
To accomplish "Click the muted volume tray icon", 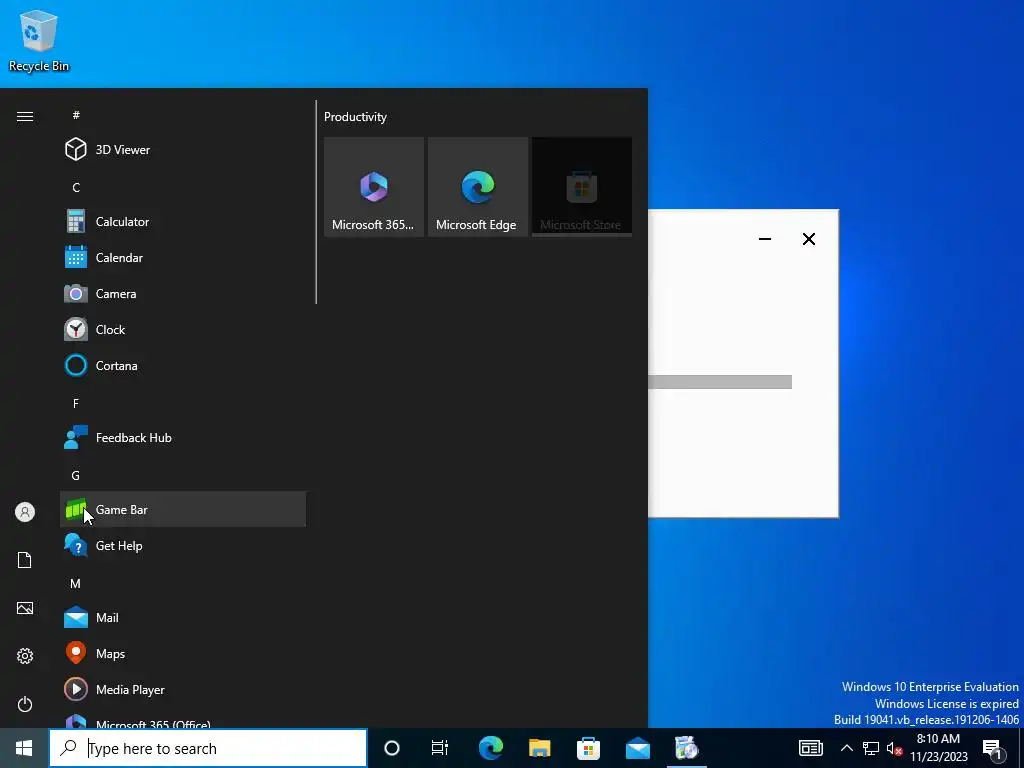I will tap(895, 748).
